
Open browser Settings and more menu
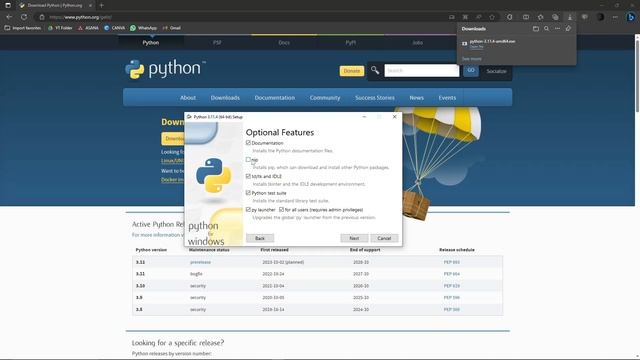click(615, 17)
